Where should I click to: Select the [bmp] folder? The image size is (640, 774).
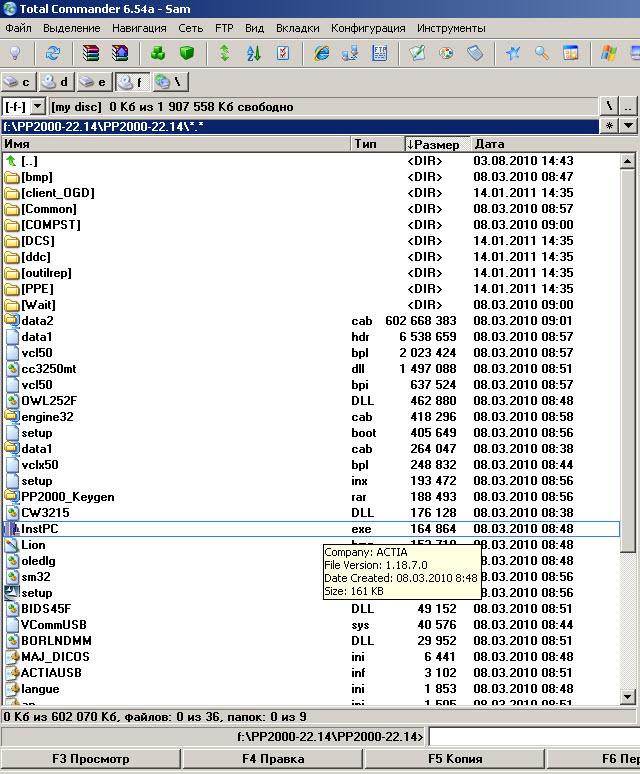311,177
